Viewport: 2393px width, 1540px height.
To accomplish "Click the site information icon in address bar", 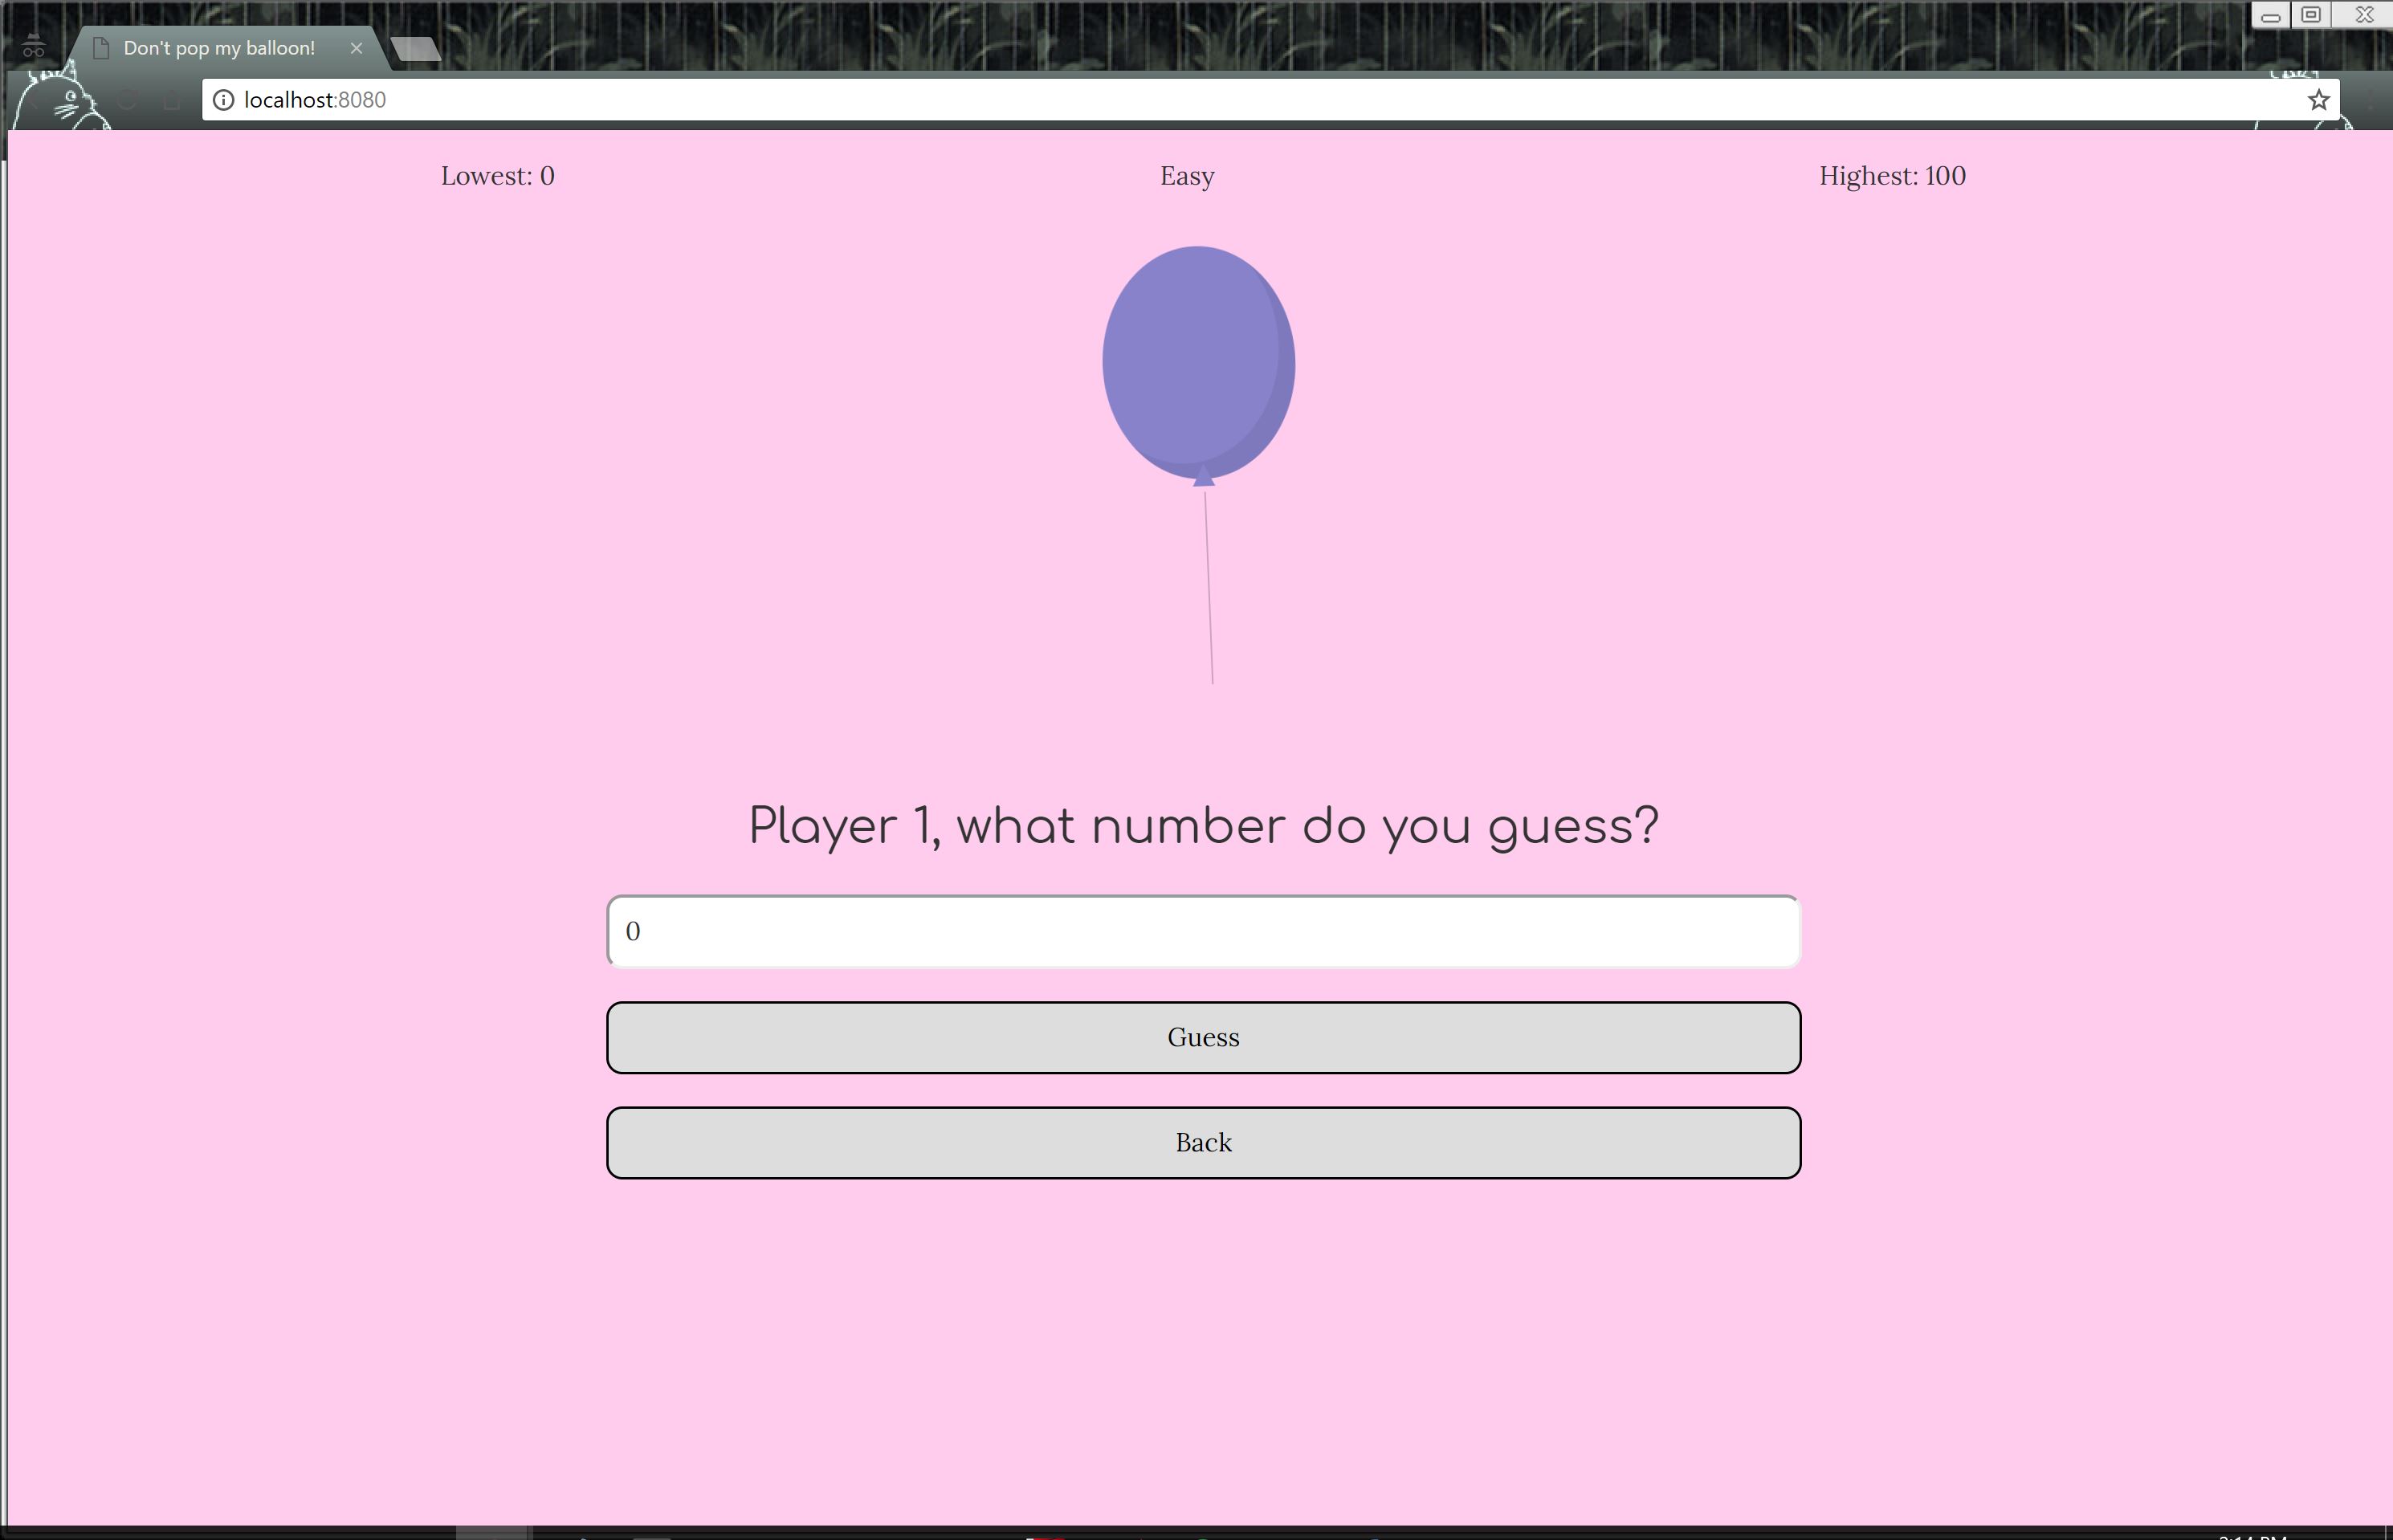I will pos(223,100).
